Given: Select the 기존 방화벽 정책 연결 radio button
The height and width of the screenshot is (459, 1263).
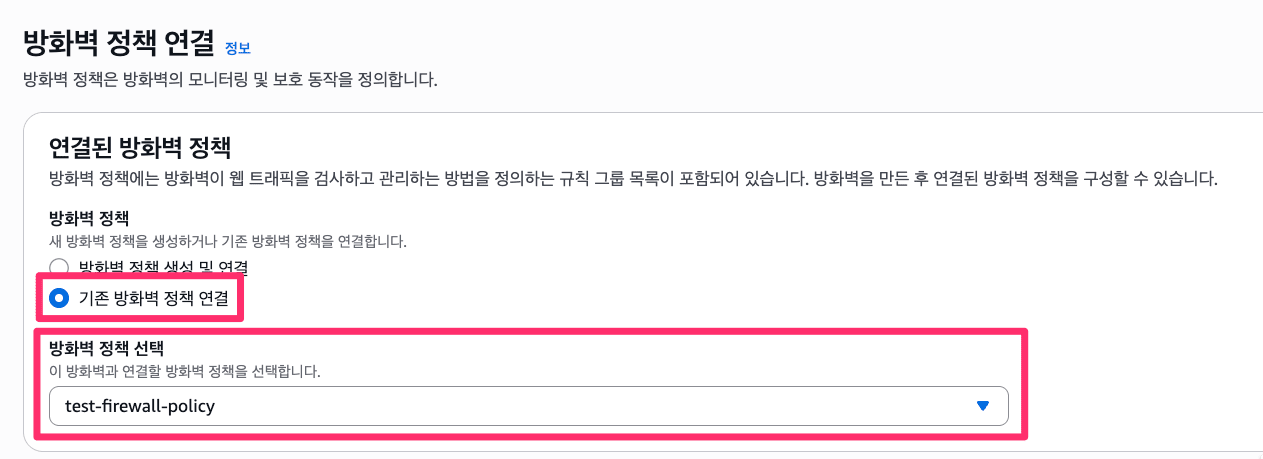Looking at the screenshot, I should [59, 297].
